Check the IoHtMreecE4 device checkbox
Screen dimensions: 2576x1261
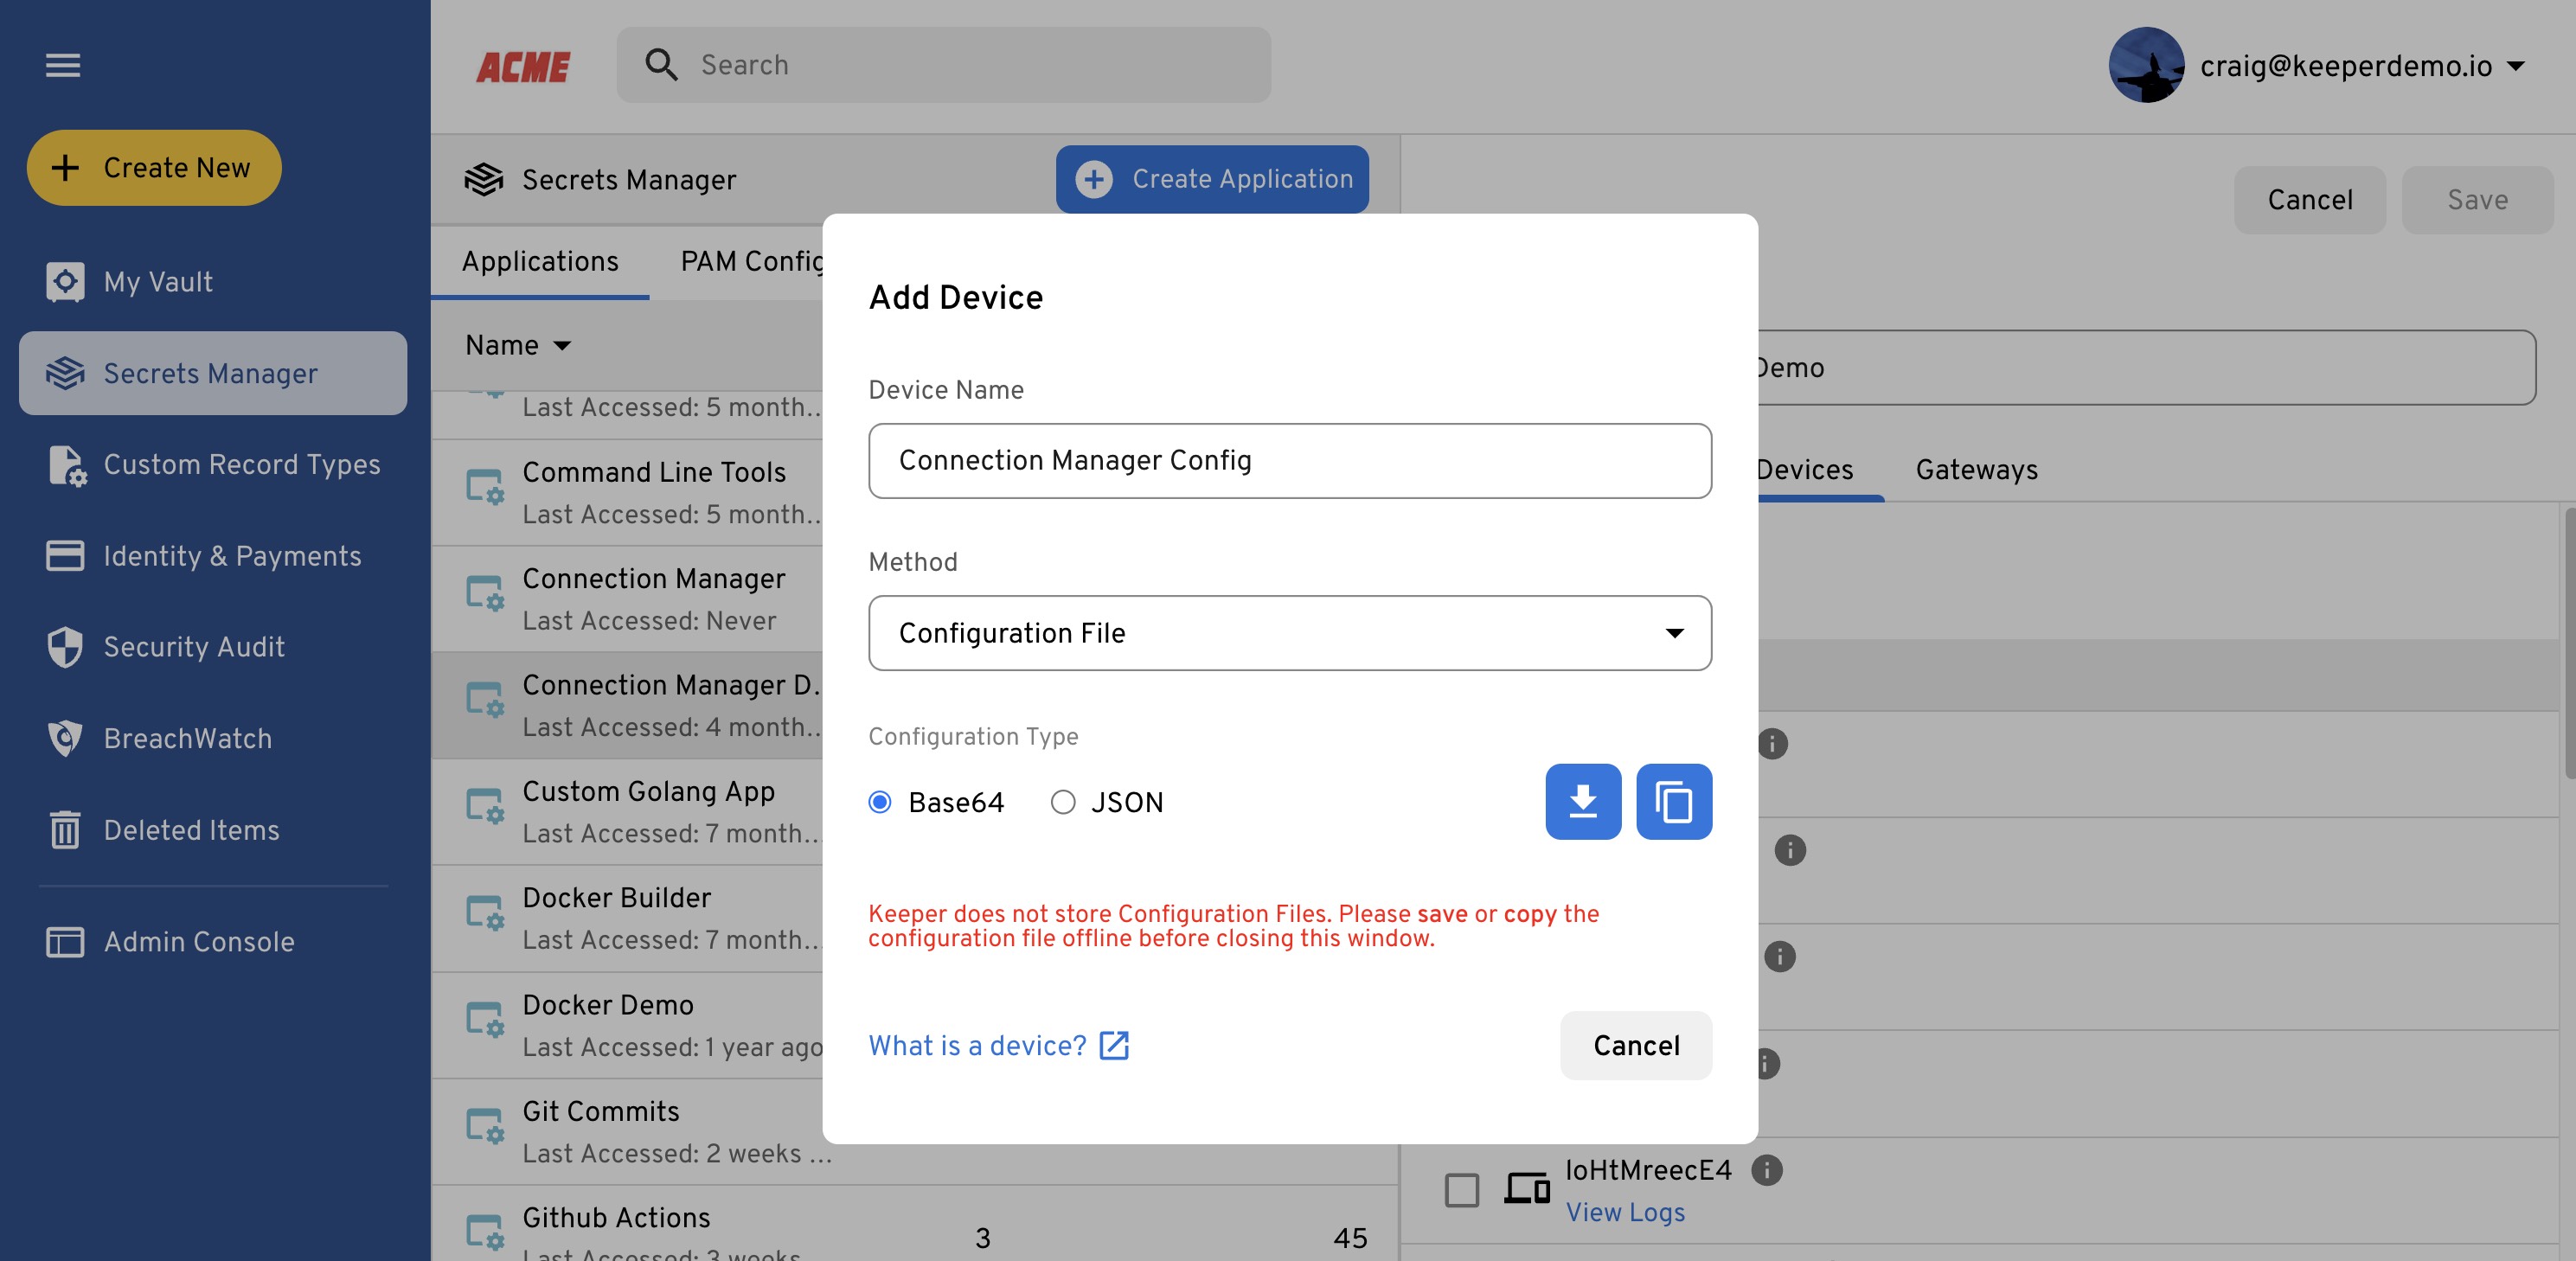(x=1461, y=1190)
